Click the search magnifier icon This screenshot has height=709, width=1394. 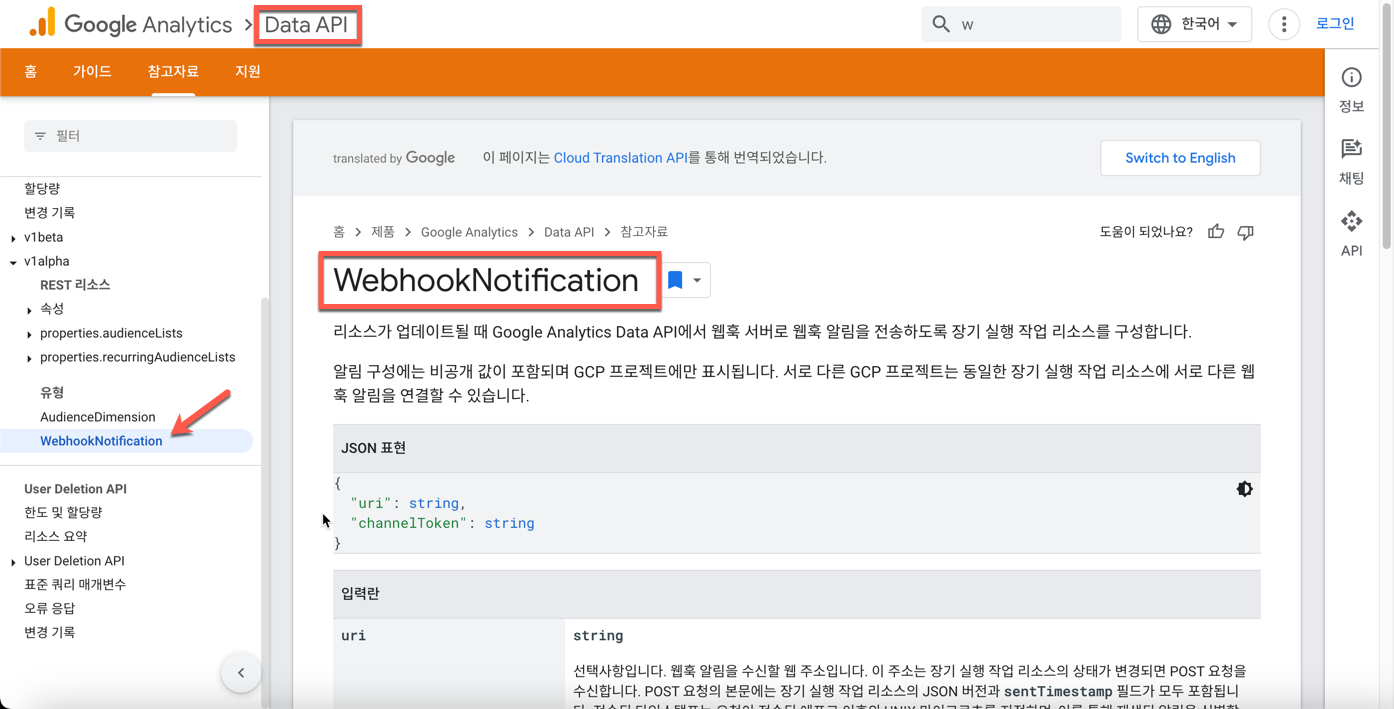[941, 24]
